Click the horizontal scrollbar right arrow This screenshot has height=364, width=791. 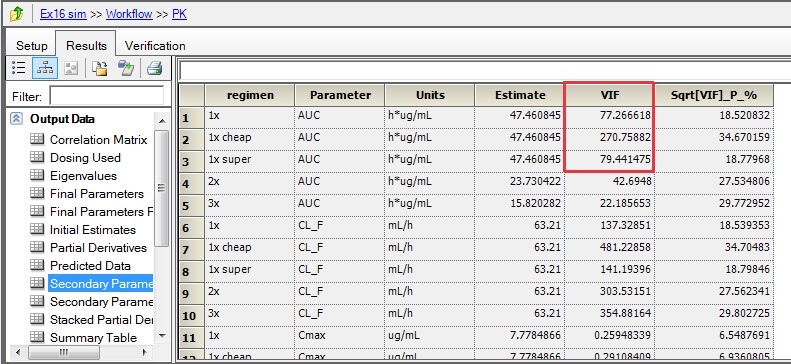145,352
